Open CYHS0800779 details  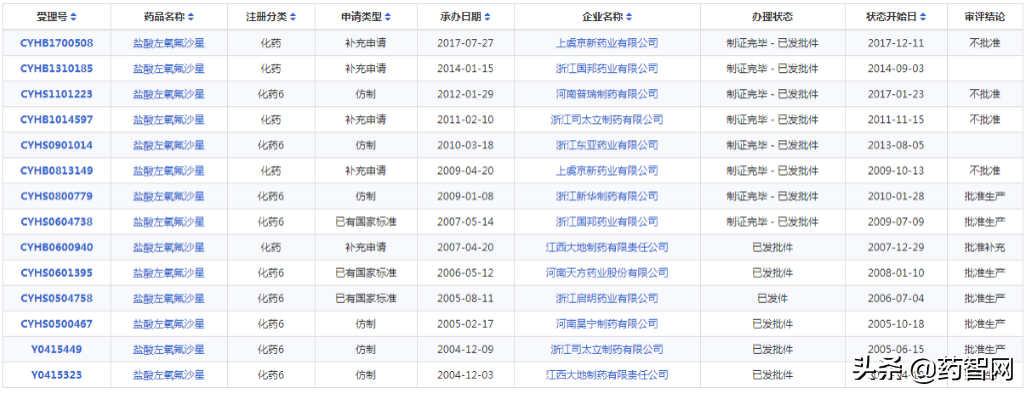coord(56,196)
